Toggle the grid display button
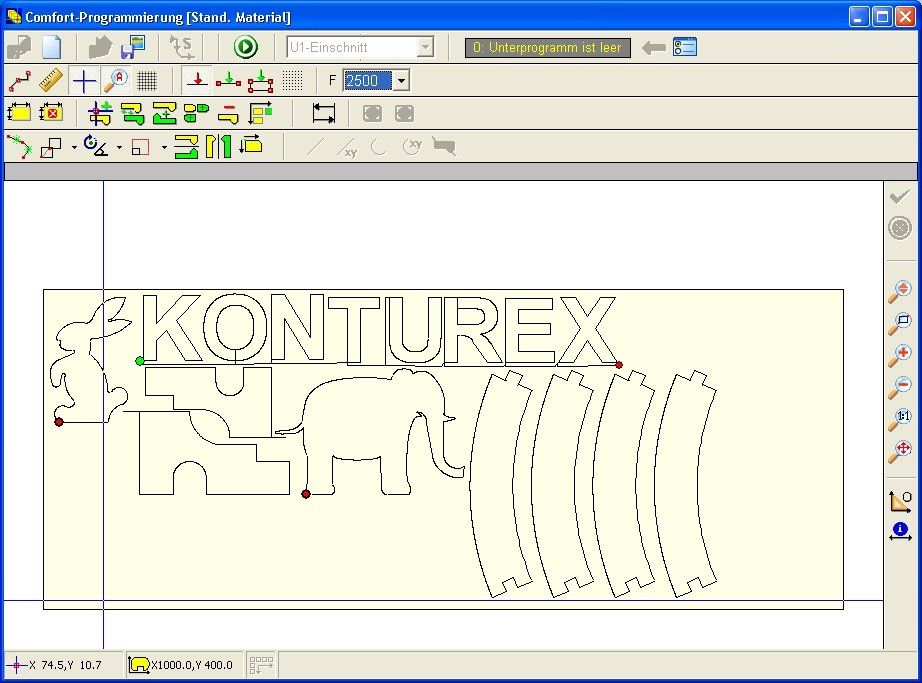 point(147,81)
